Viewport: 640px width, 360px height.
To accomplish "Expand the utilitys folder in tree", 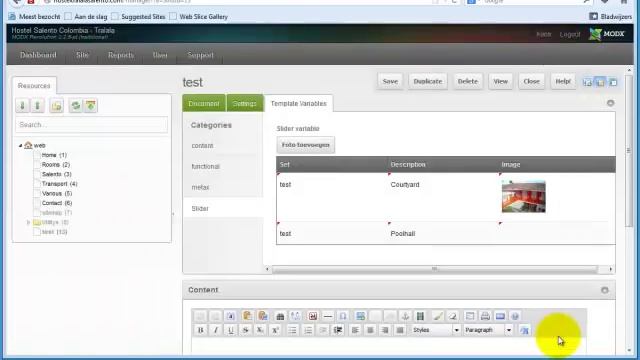I will pos(28,222).
